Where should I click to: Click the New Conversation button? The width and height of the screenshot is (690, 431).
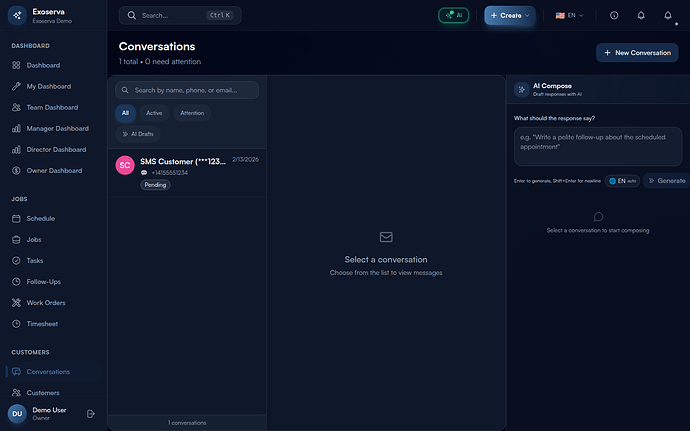pos(637,52)
